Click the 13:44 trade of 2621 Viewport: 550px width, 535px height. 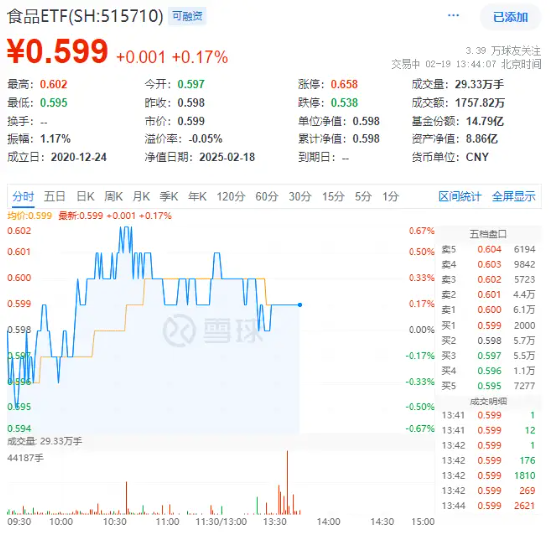(488, 506)
